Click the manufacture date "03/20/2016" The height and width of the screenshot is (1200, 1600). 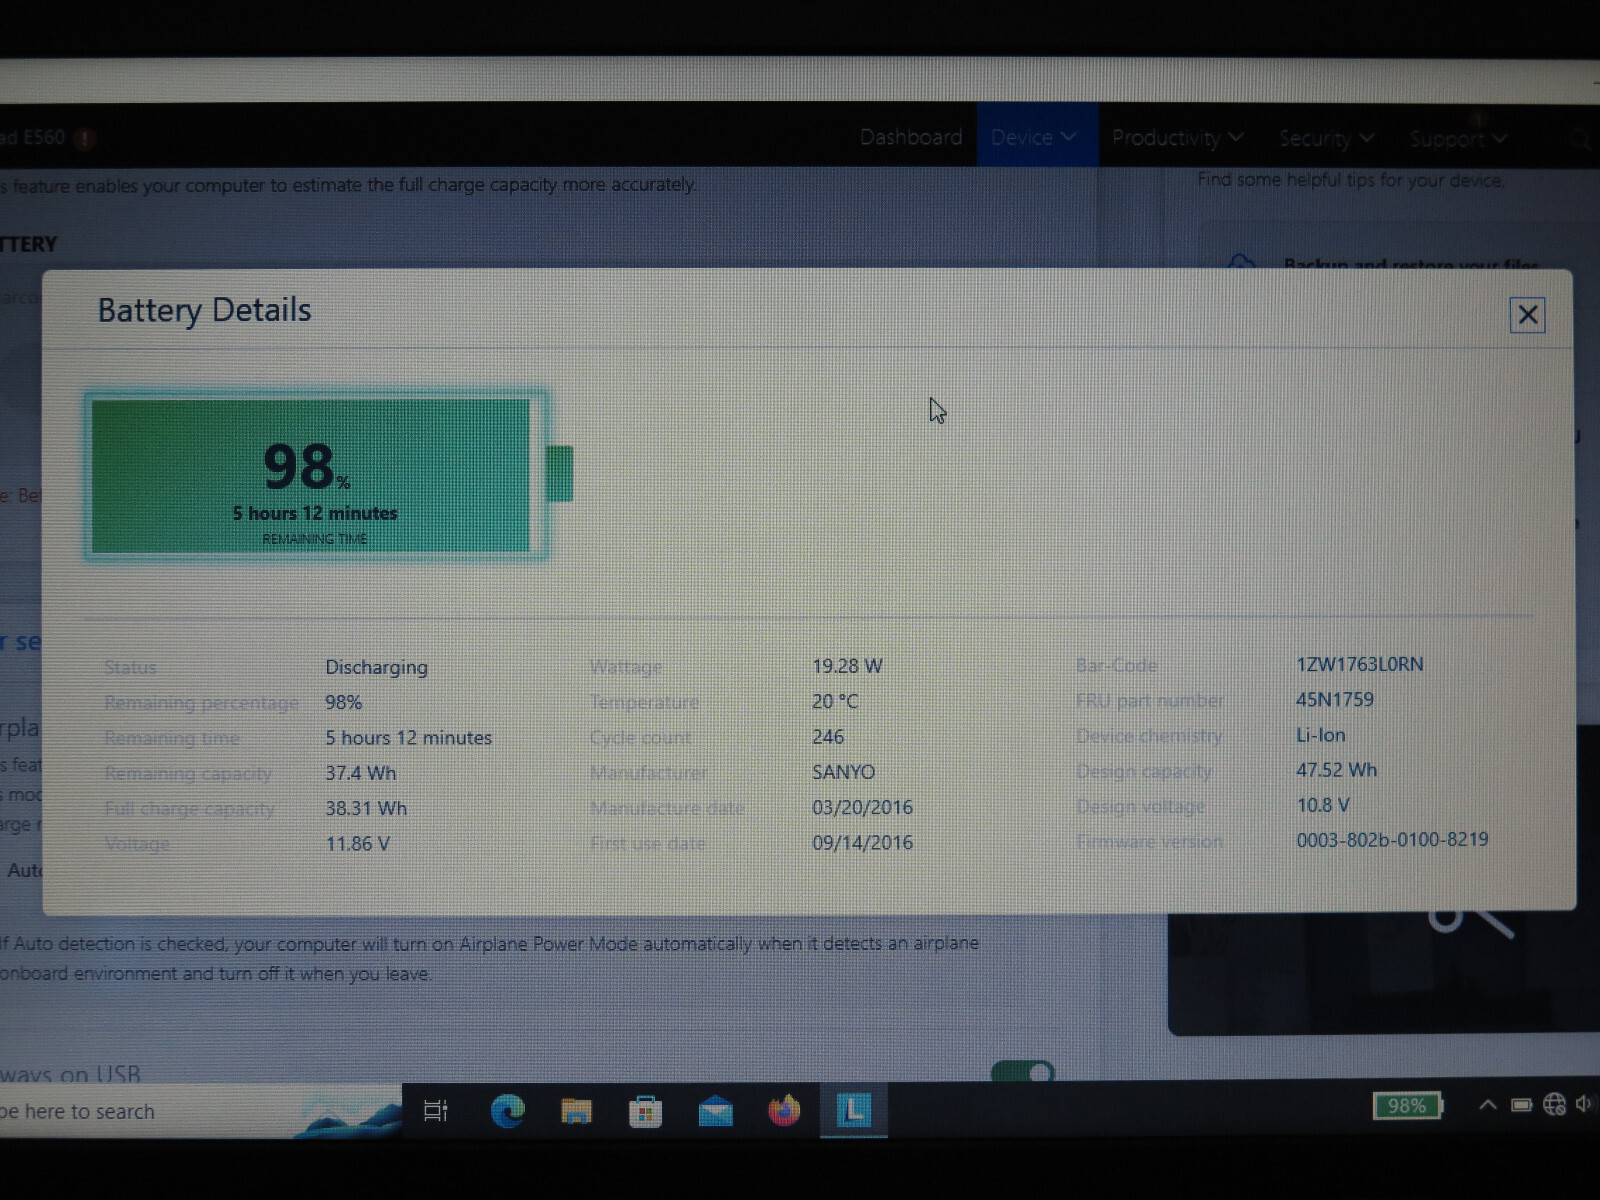point(862,807)
